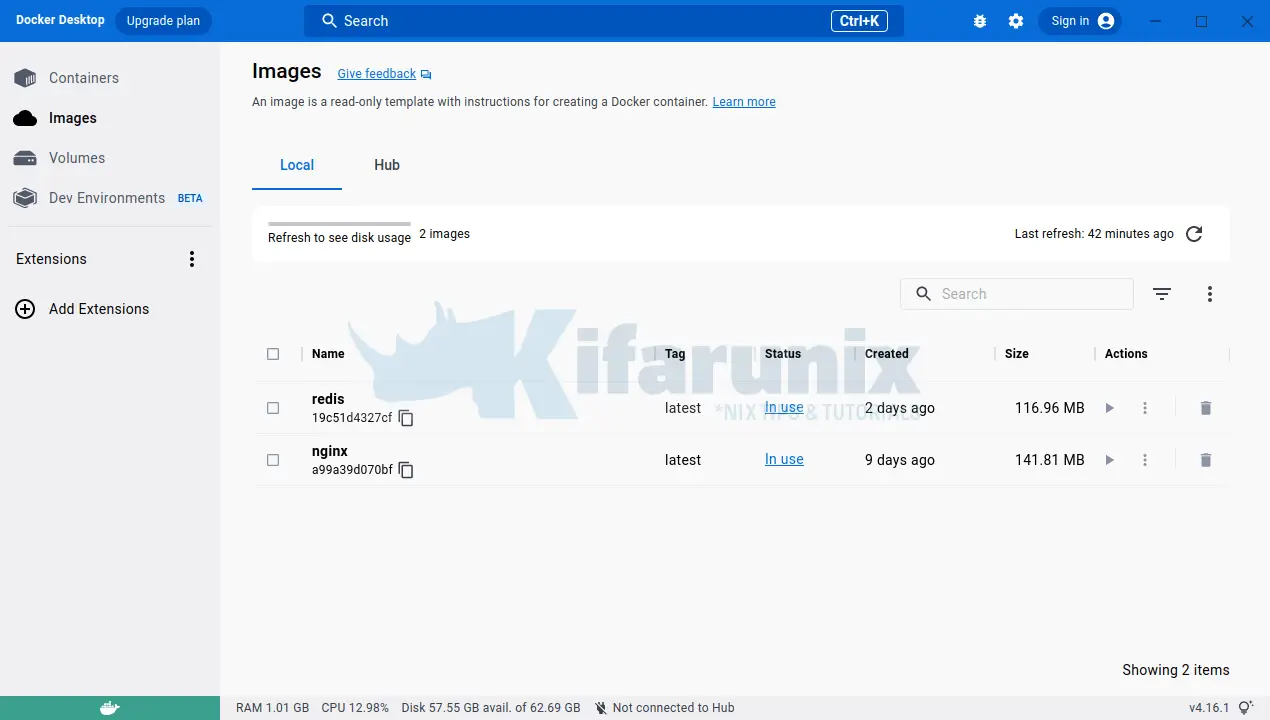Click the filter icon above the image list
1270x720 pixels.
tap(1161, 293)
